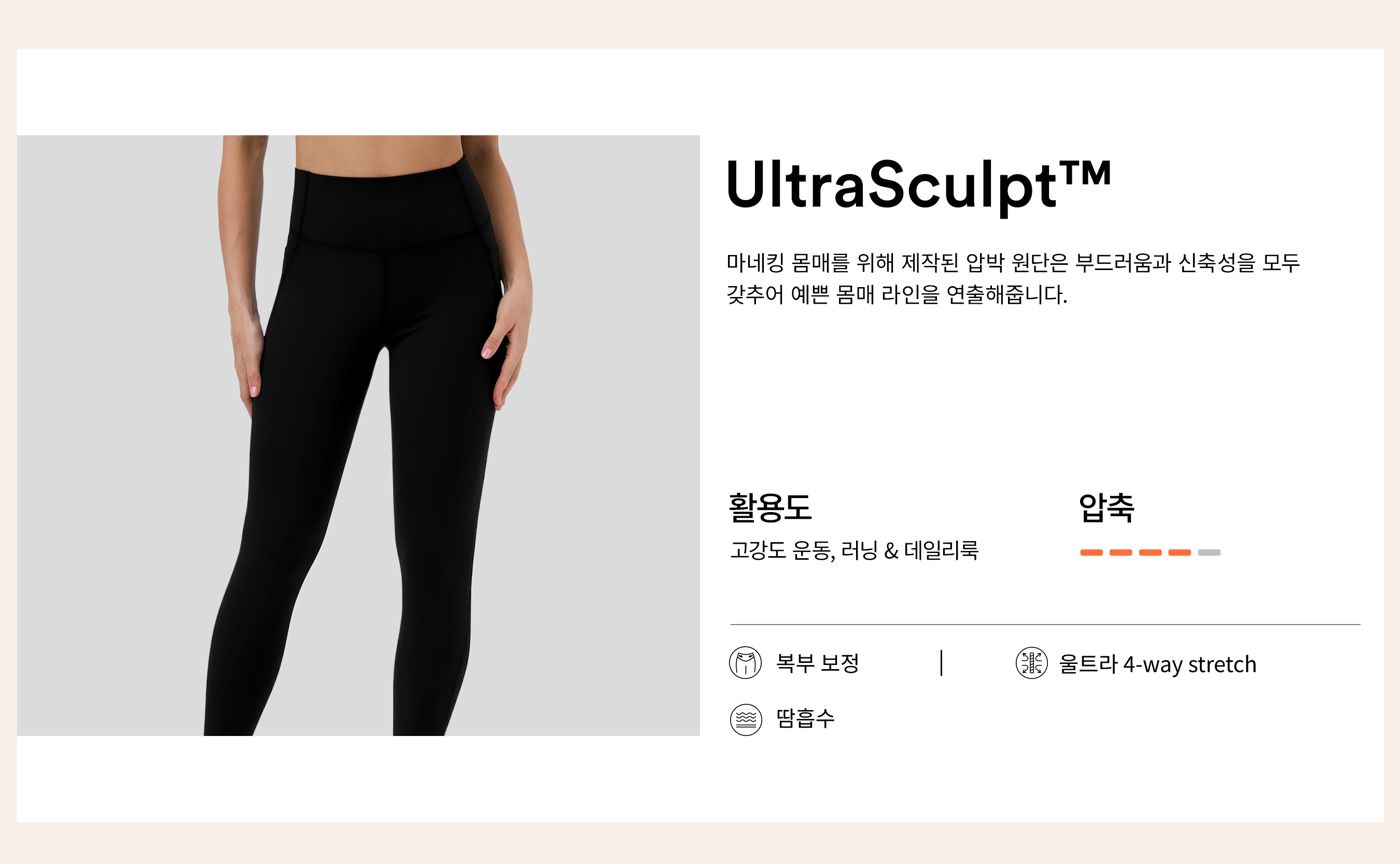Open the black leggings product photo
Screen dimensions: 1400x864
(358, 435)
